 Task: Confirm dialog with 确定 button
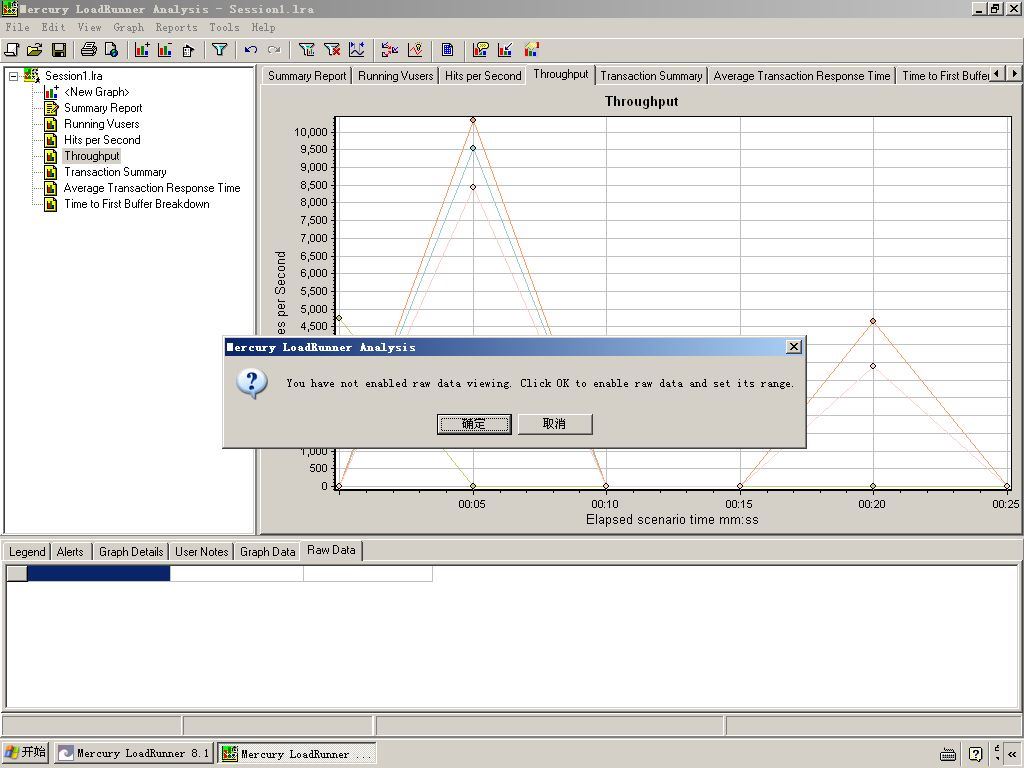pos(474,424)
